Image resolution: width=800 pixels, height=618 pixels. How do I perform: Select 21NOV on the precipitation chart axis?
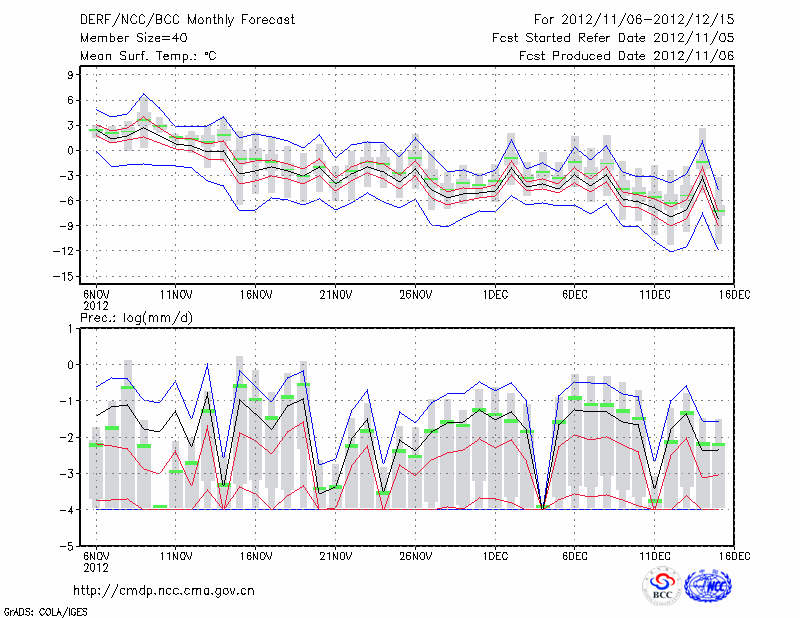click(x=336, y=555)
